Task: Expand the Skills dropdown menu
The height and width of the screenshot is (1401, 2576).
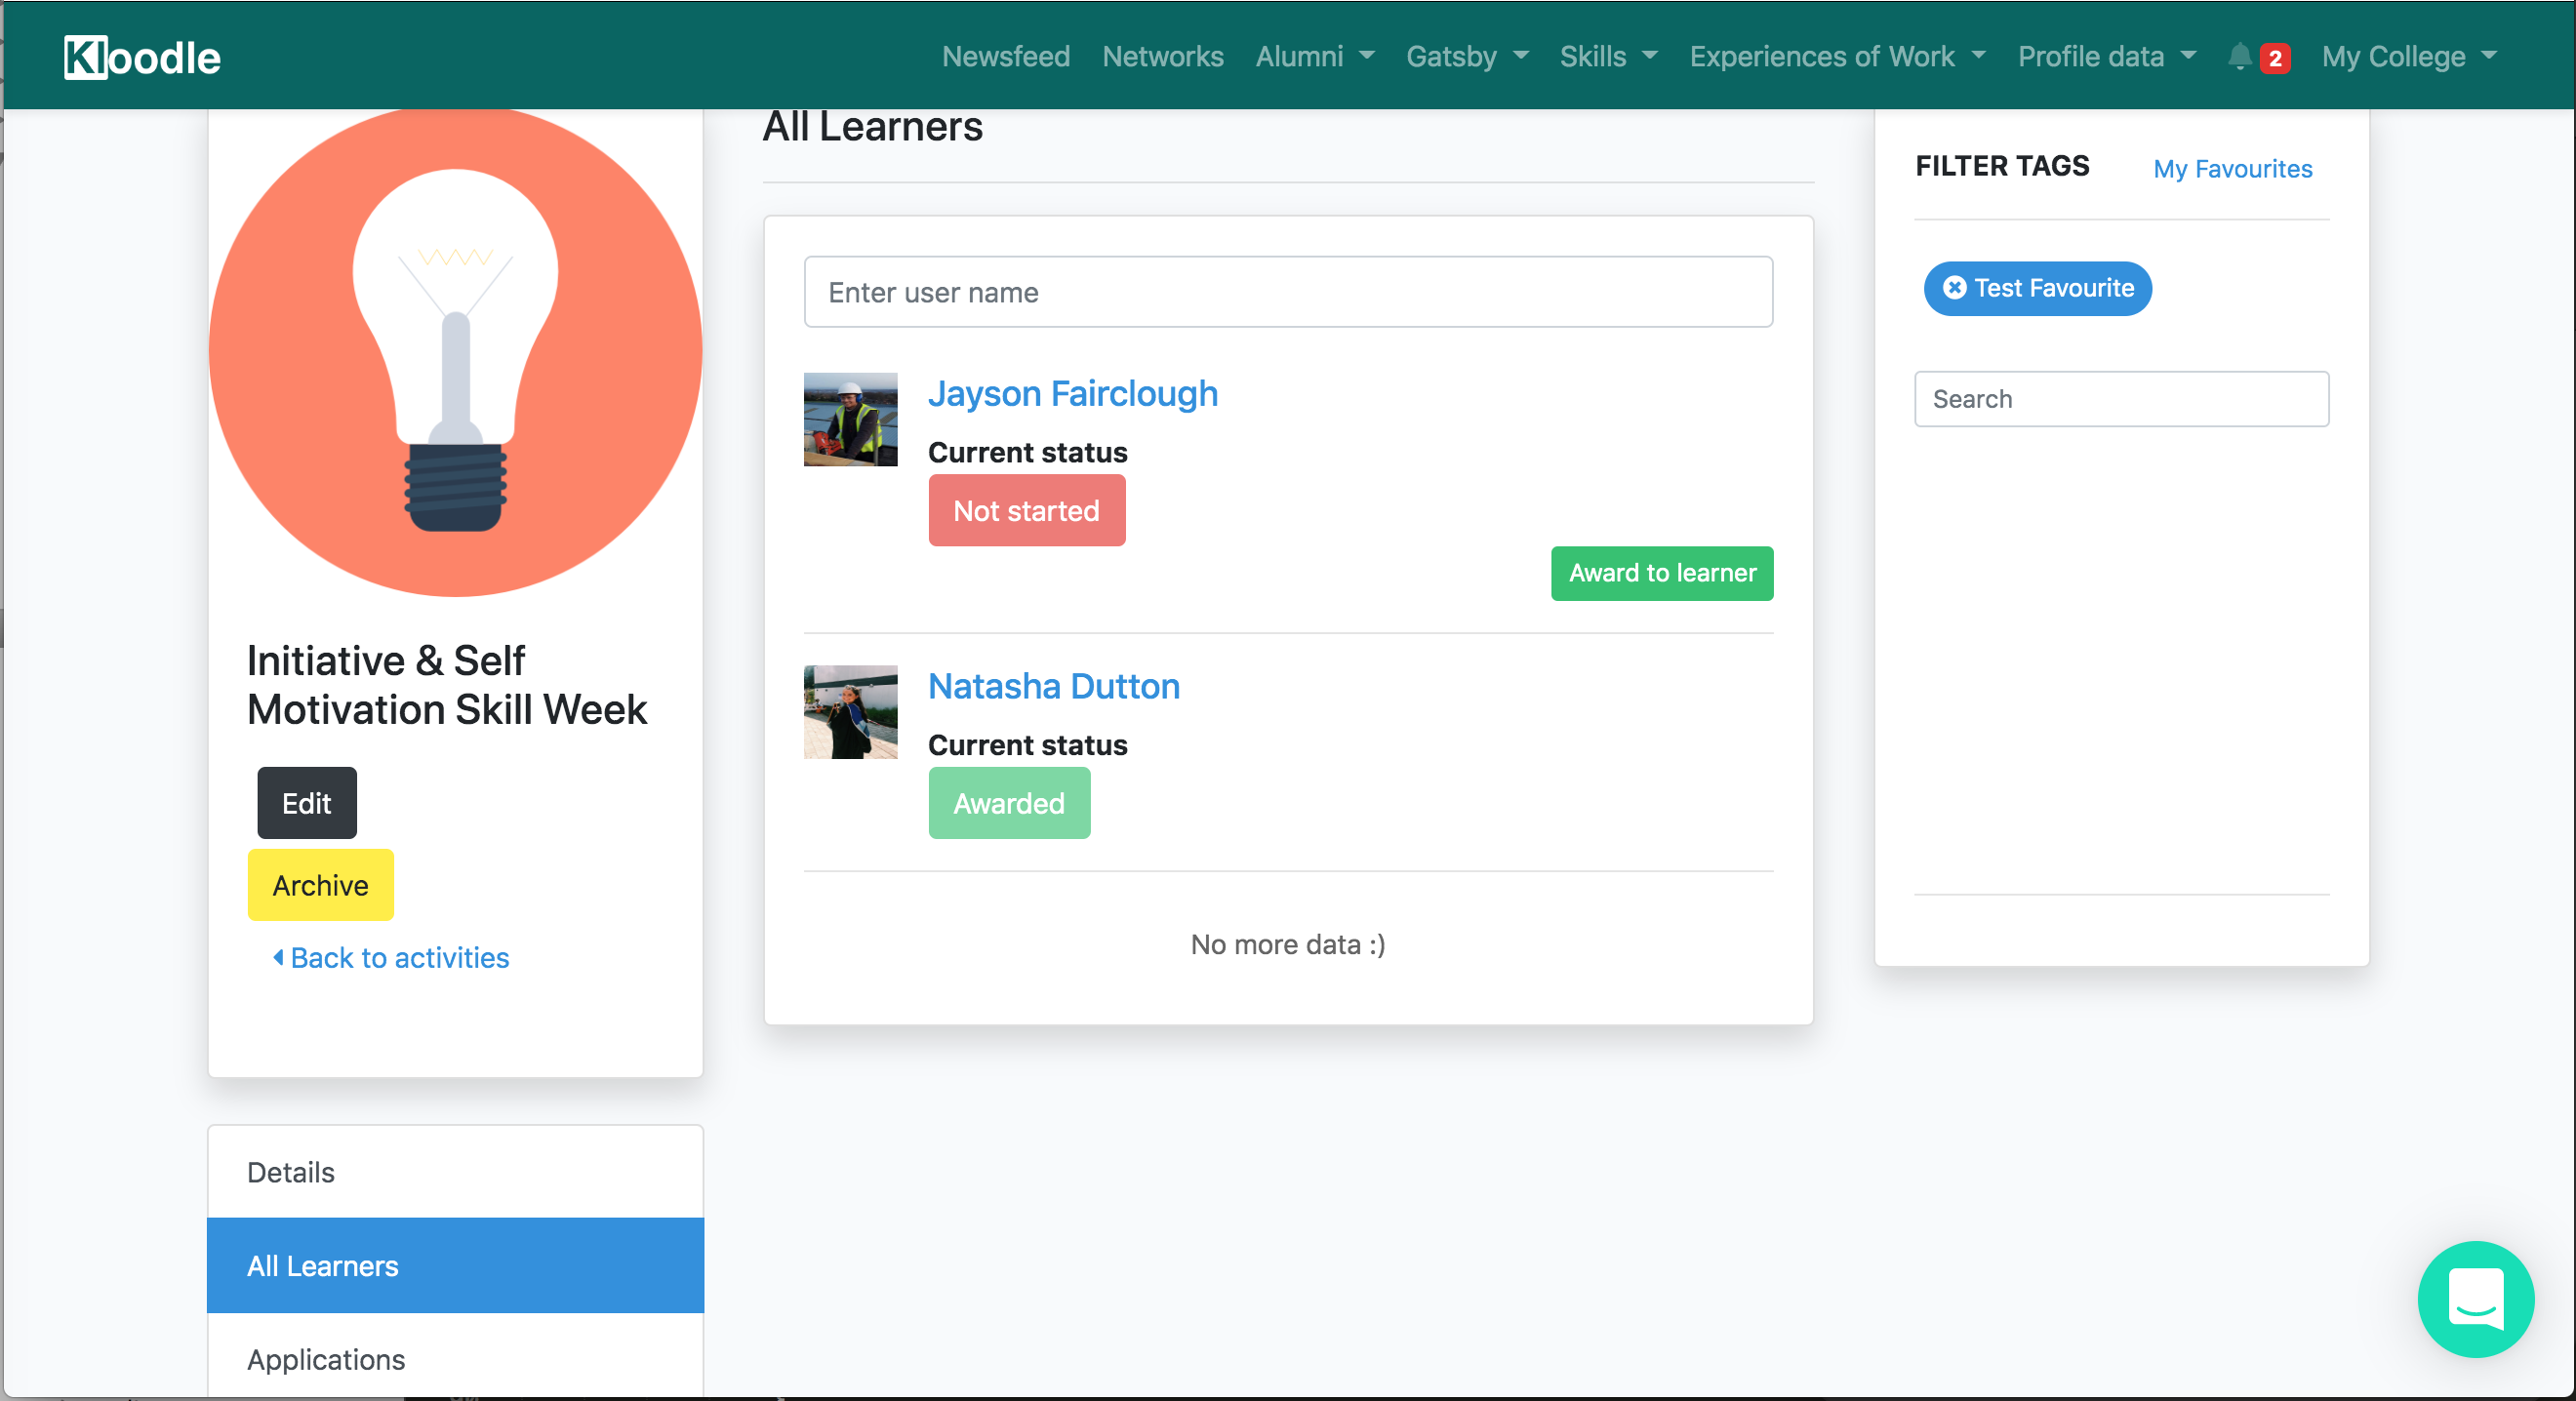Action: click(1608, 57)
